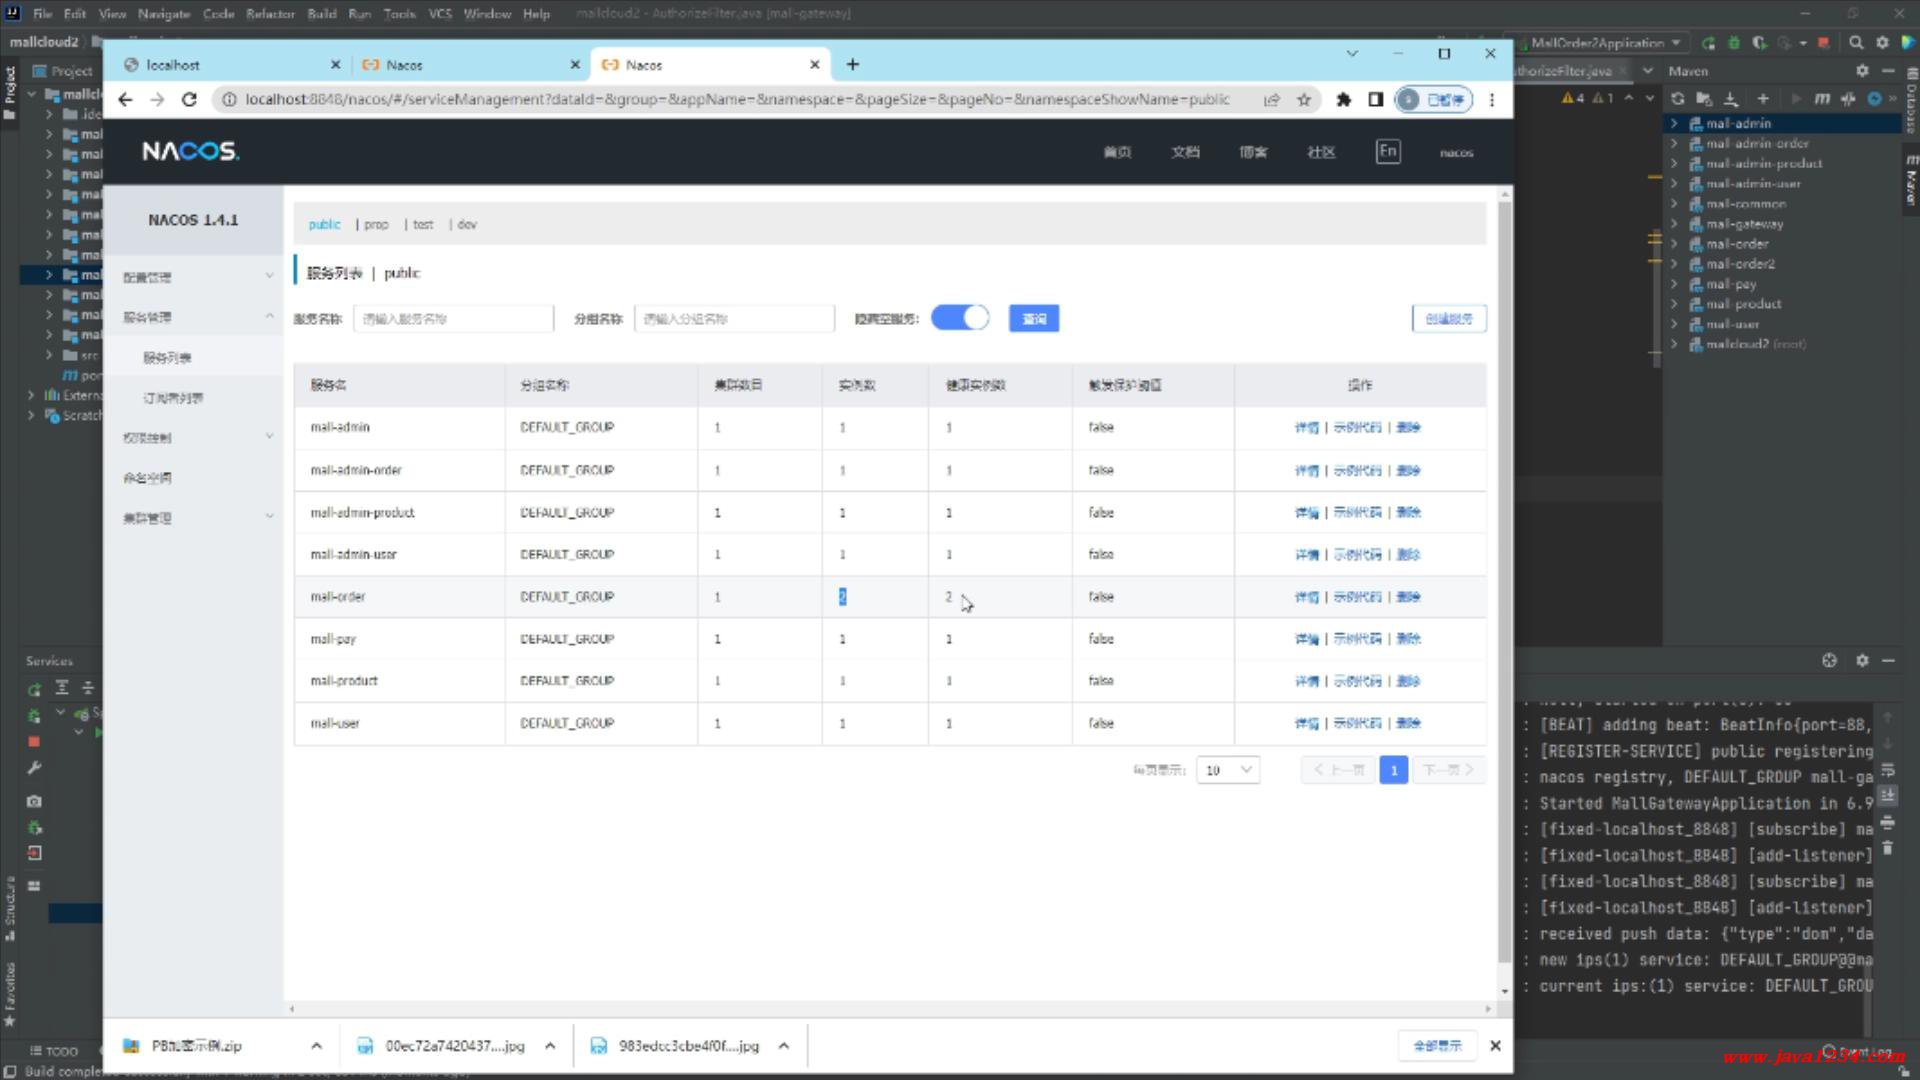Click Nacos page horizontal scrollbar
Viewport: 1920px width, 1080px height.
pyautogui.click(x=890, y=1009)
